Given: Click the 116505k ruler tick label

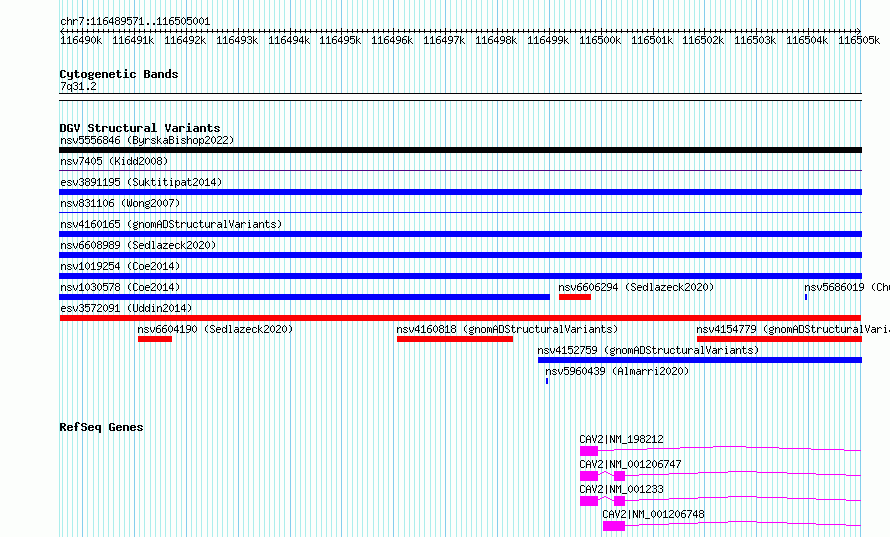Looking at the screenshot, I should (859, 40).
